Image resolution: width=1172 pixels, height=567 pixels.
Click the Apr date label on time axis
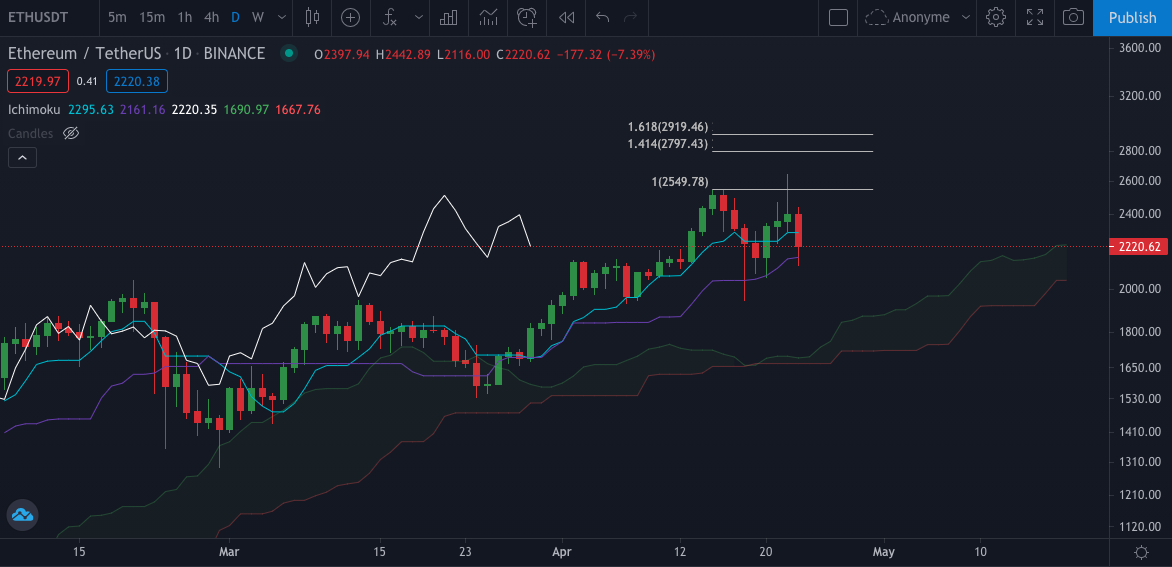(561, 552)
